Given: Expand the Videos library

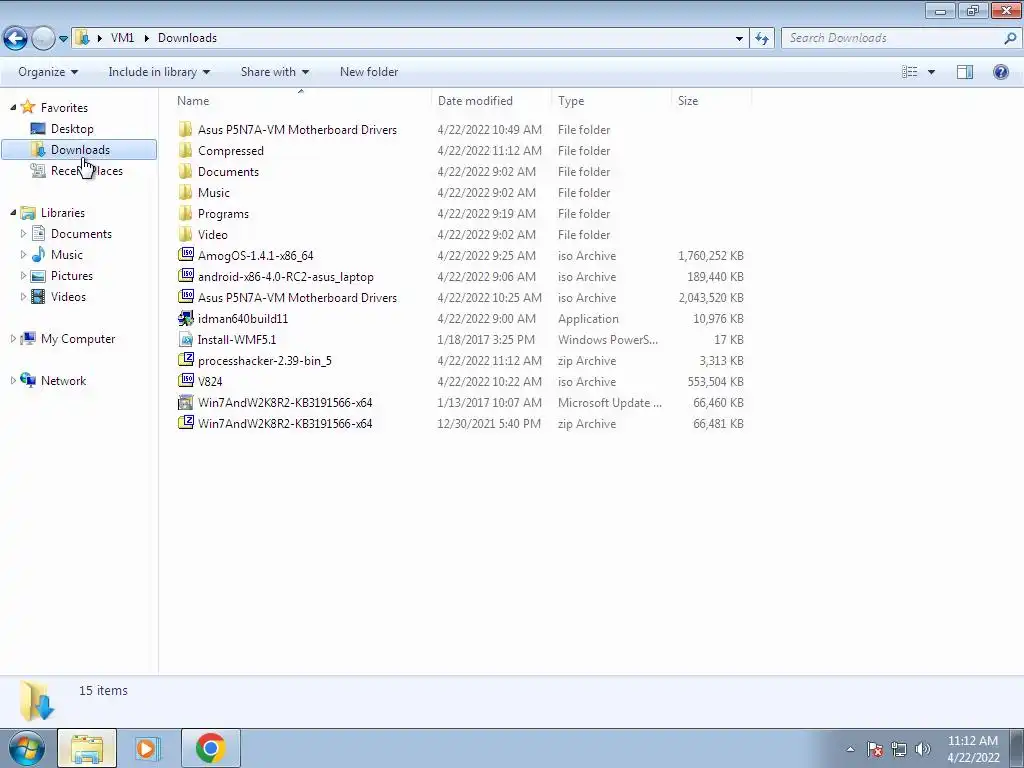Looking at the screenshot, I should tap(24, 296).
